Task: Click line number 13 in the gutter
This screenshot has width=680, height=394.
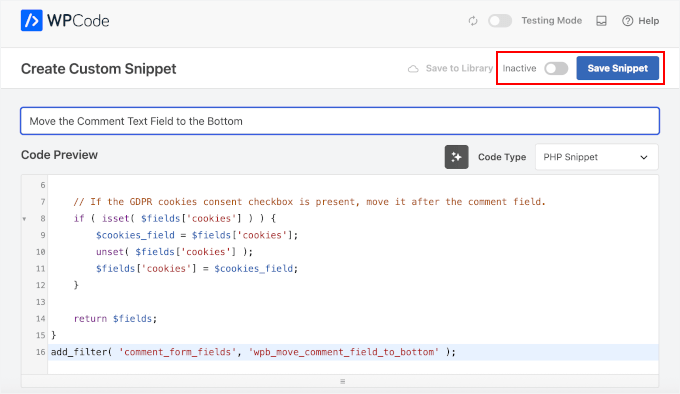Action: pyautogui.click(x=40, y=302)
